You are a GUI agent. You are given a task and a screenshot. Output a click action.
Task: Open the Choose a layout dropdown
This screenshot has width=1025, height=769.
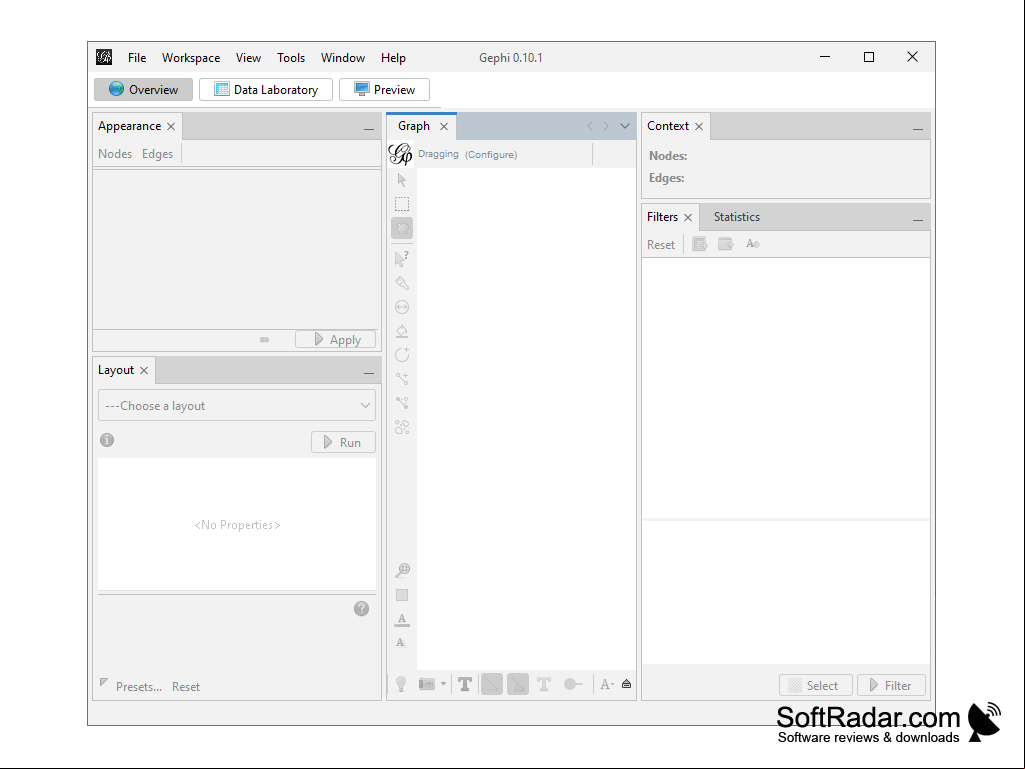coord(237,405)
